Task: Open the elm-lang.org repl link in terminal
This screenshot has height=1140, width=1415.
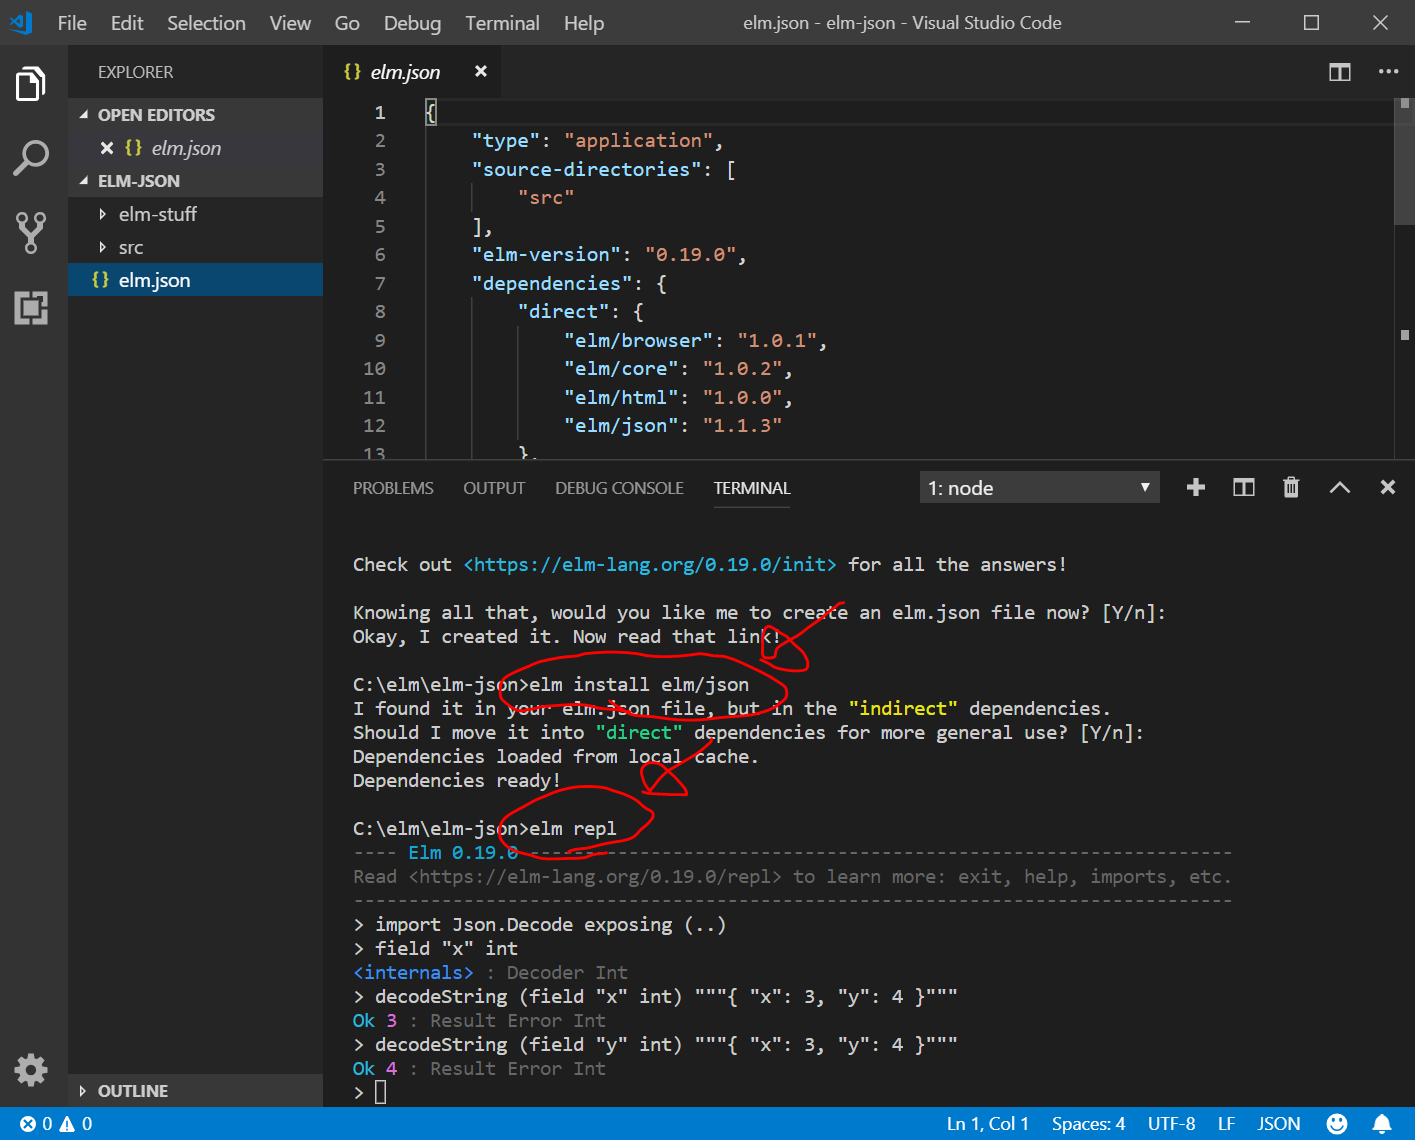Action: click(x=595, y=877)
